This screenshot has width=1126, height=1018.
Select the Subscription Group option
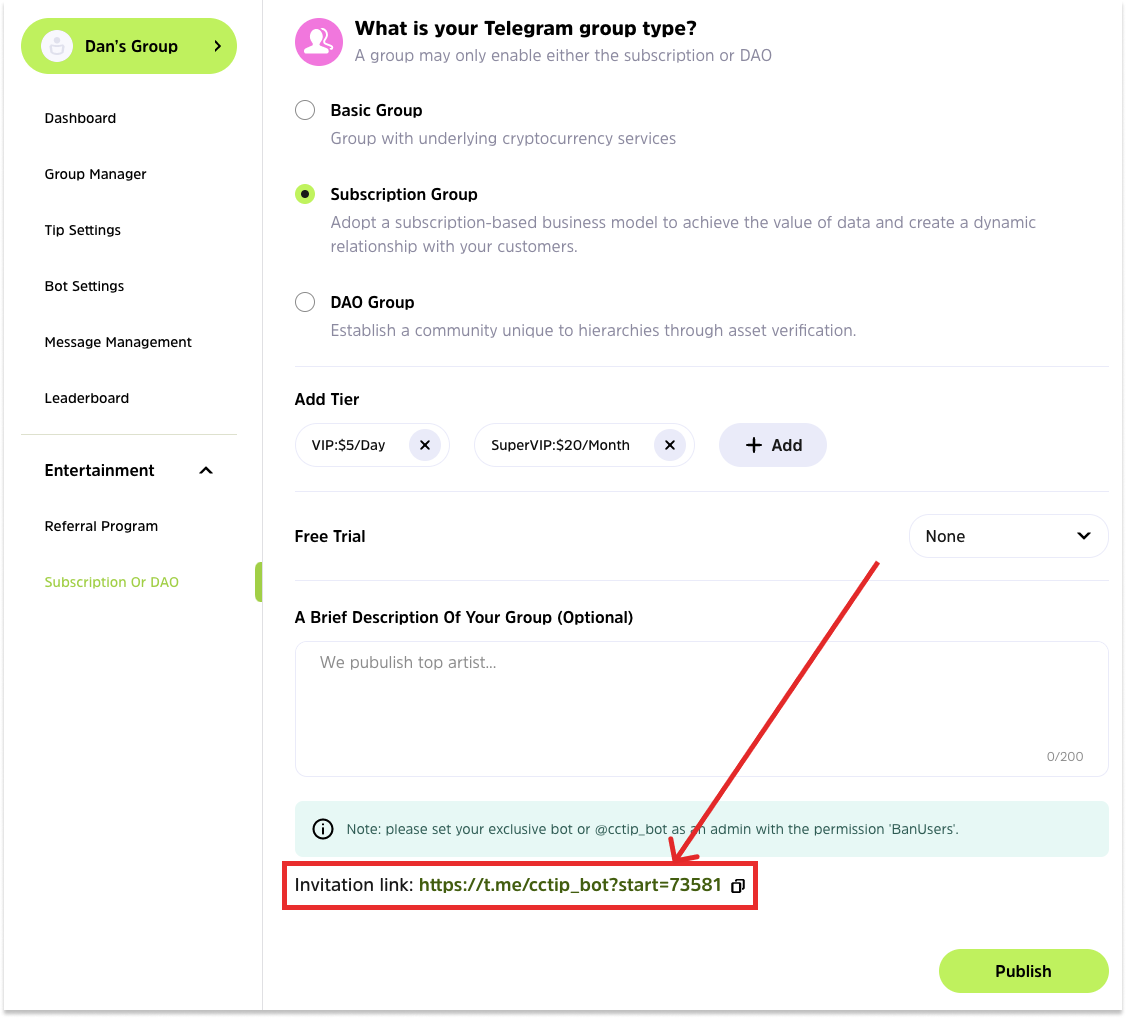click(x=305, y=194)
